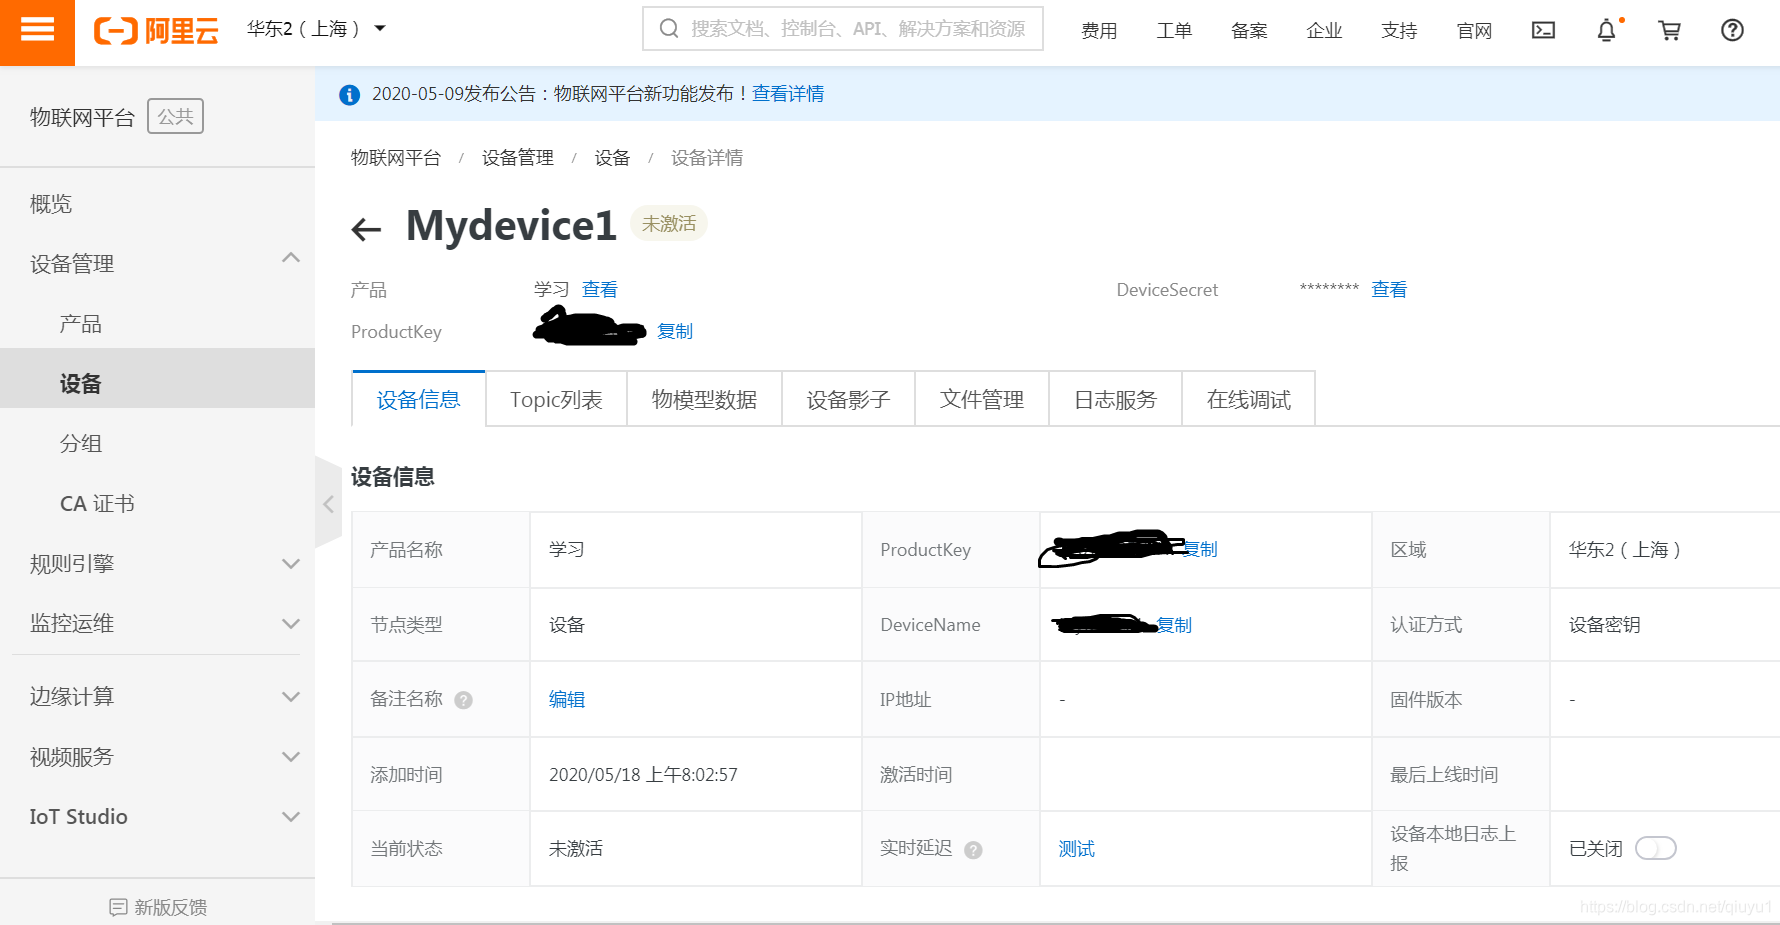Screen dimensions: 1780x925
Task: Click the 查看详情 announcement link
Action: point(788,94)
